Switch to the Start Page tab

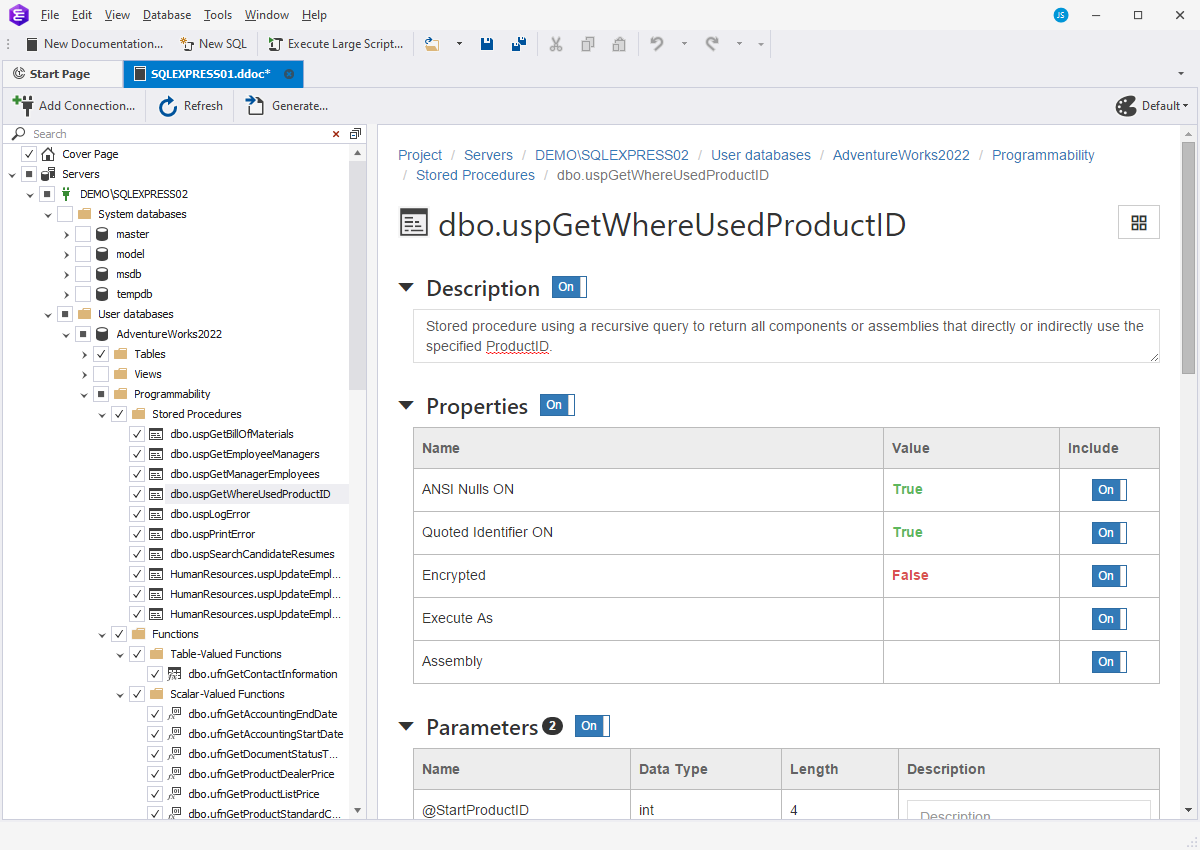click(62, 73)
